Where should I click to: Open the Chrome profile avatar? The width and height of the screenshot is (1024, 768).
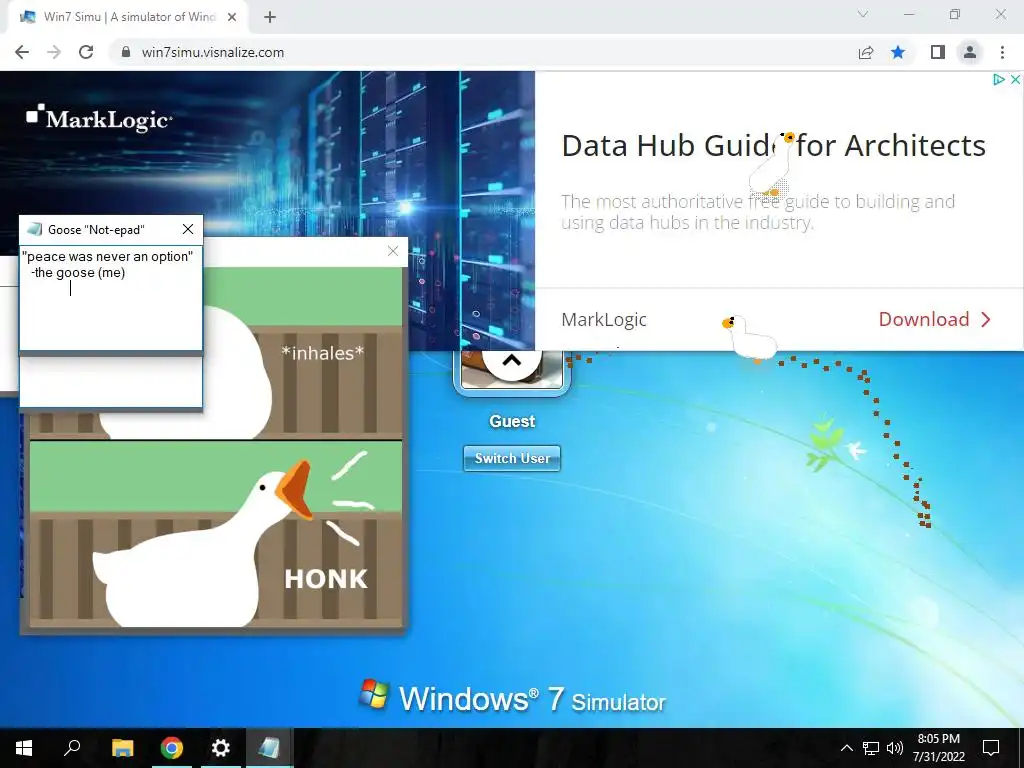970,52
